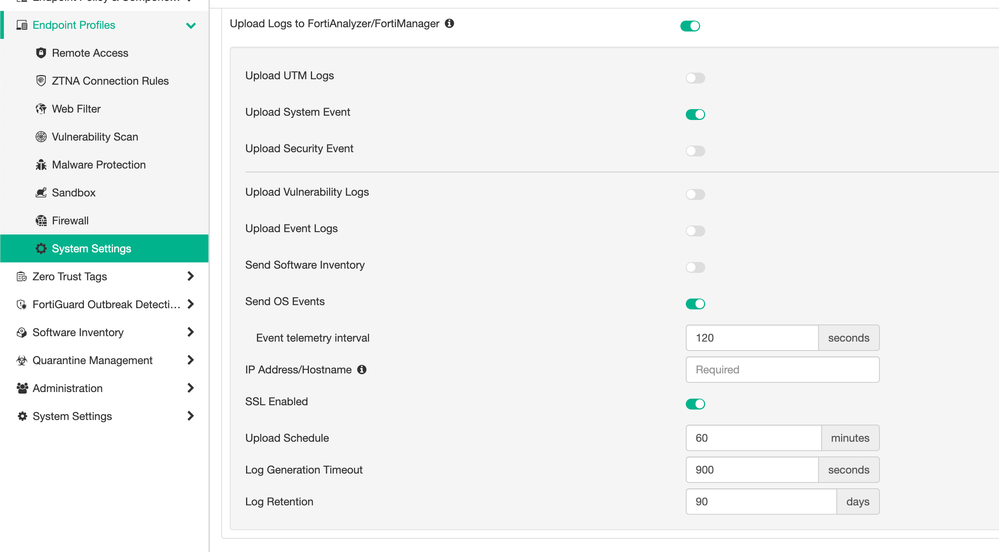Expand the Administration section arrow

point(190,389)
